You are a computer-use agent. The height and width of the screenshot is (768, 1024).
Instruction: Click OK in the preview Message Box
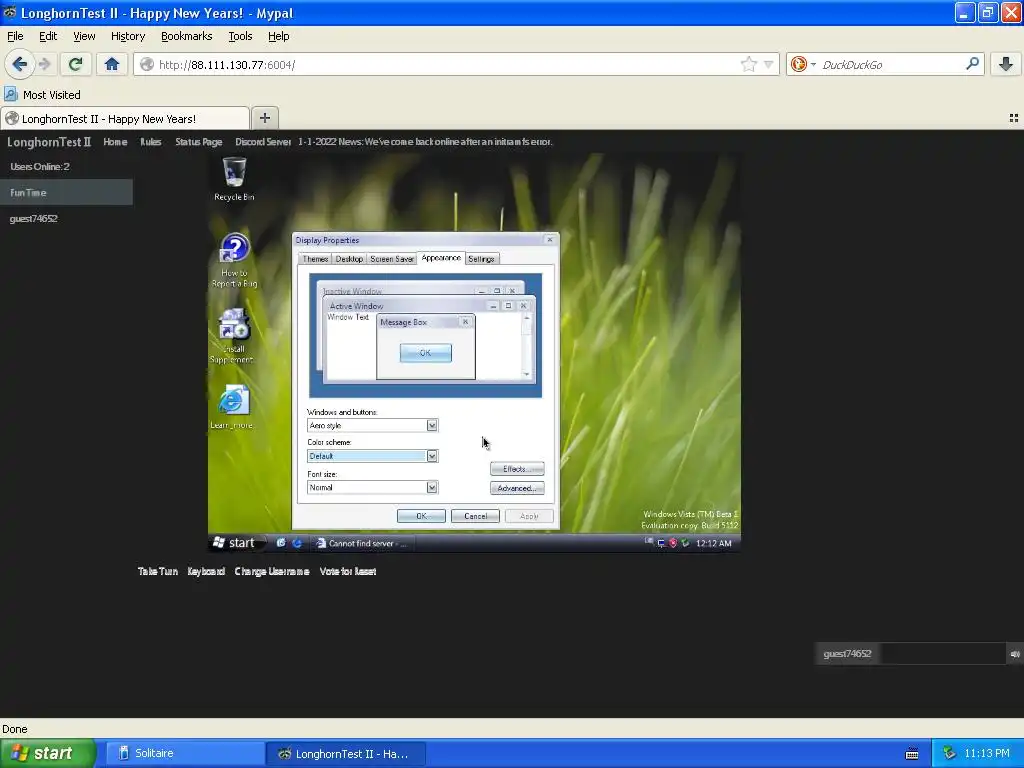[425, 353]
